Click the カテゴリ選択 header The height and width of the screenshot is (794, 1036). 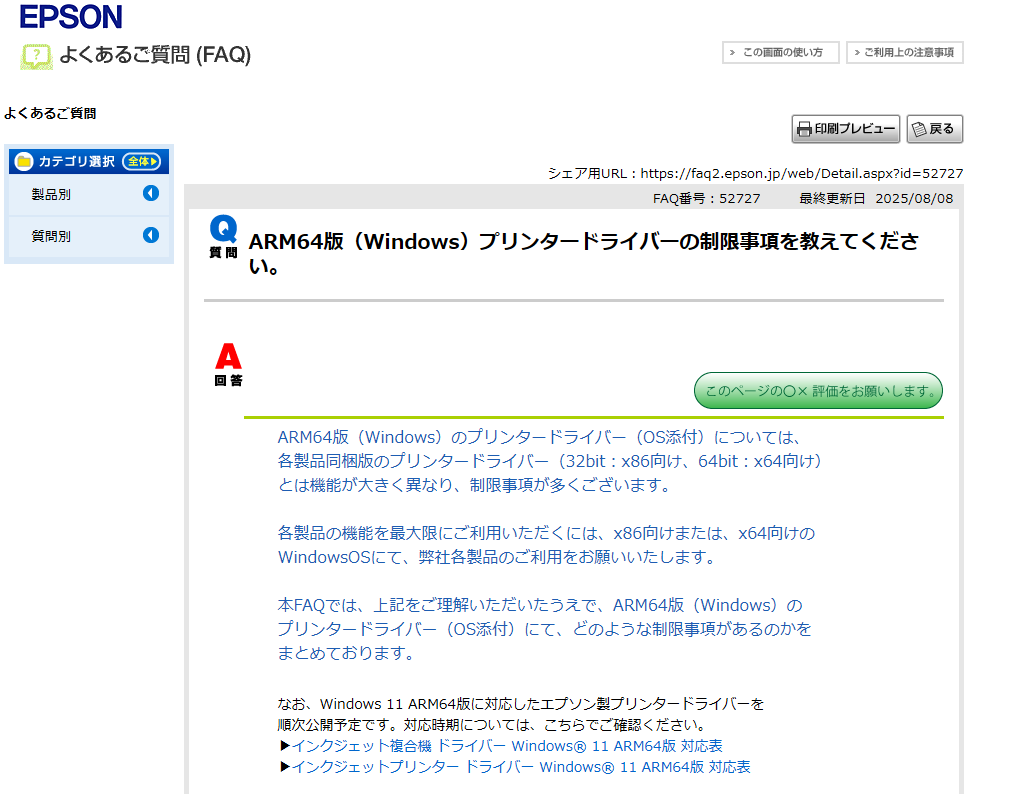(89, 161)
